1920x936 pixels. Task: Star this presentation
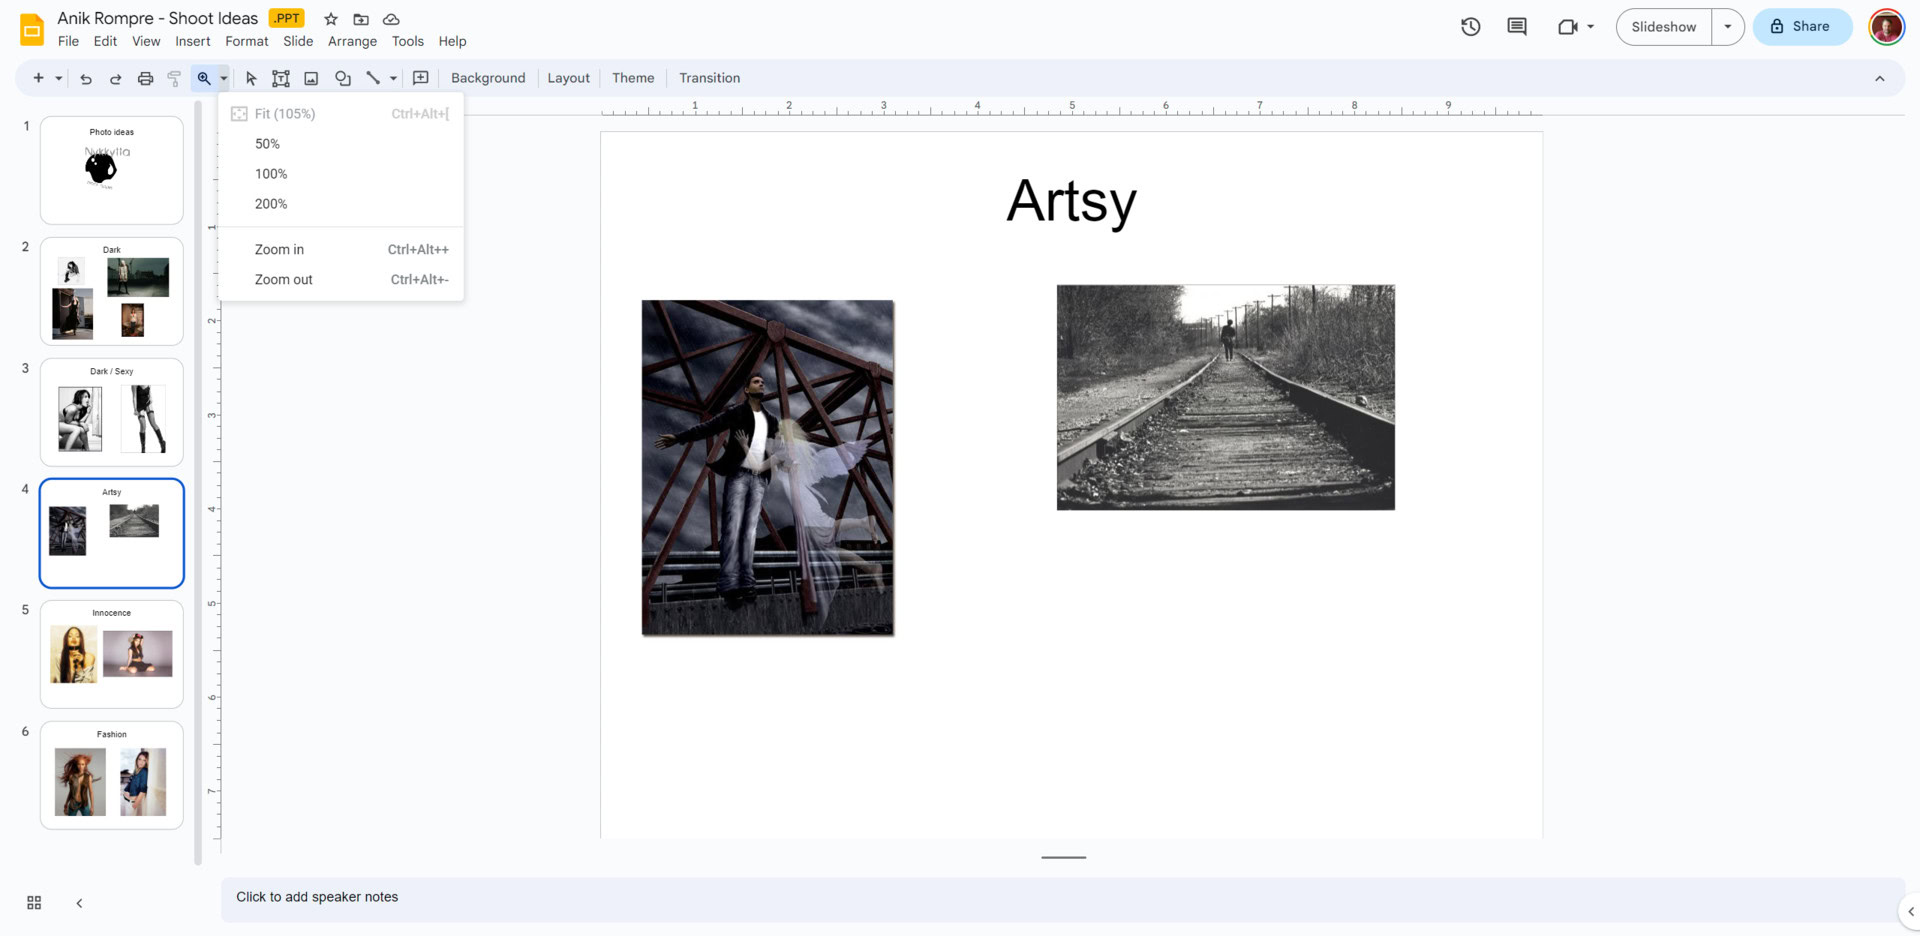tap(331, 19)
